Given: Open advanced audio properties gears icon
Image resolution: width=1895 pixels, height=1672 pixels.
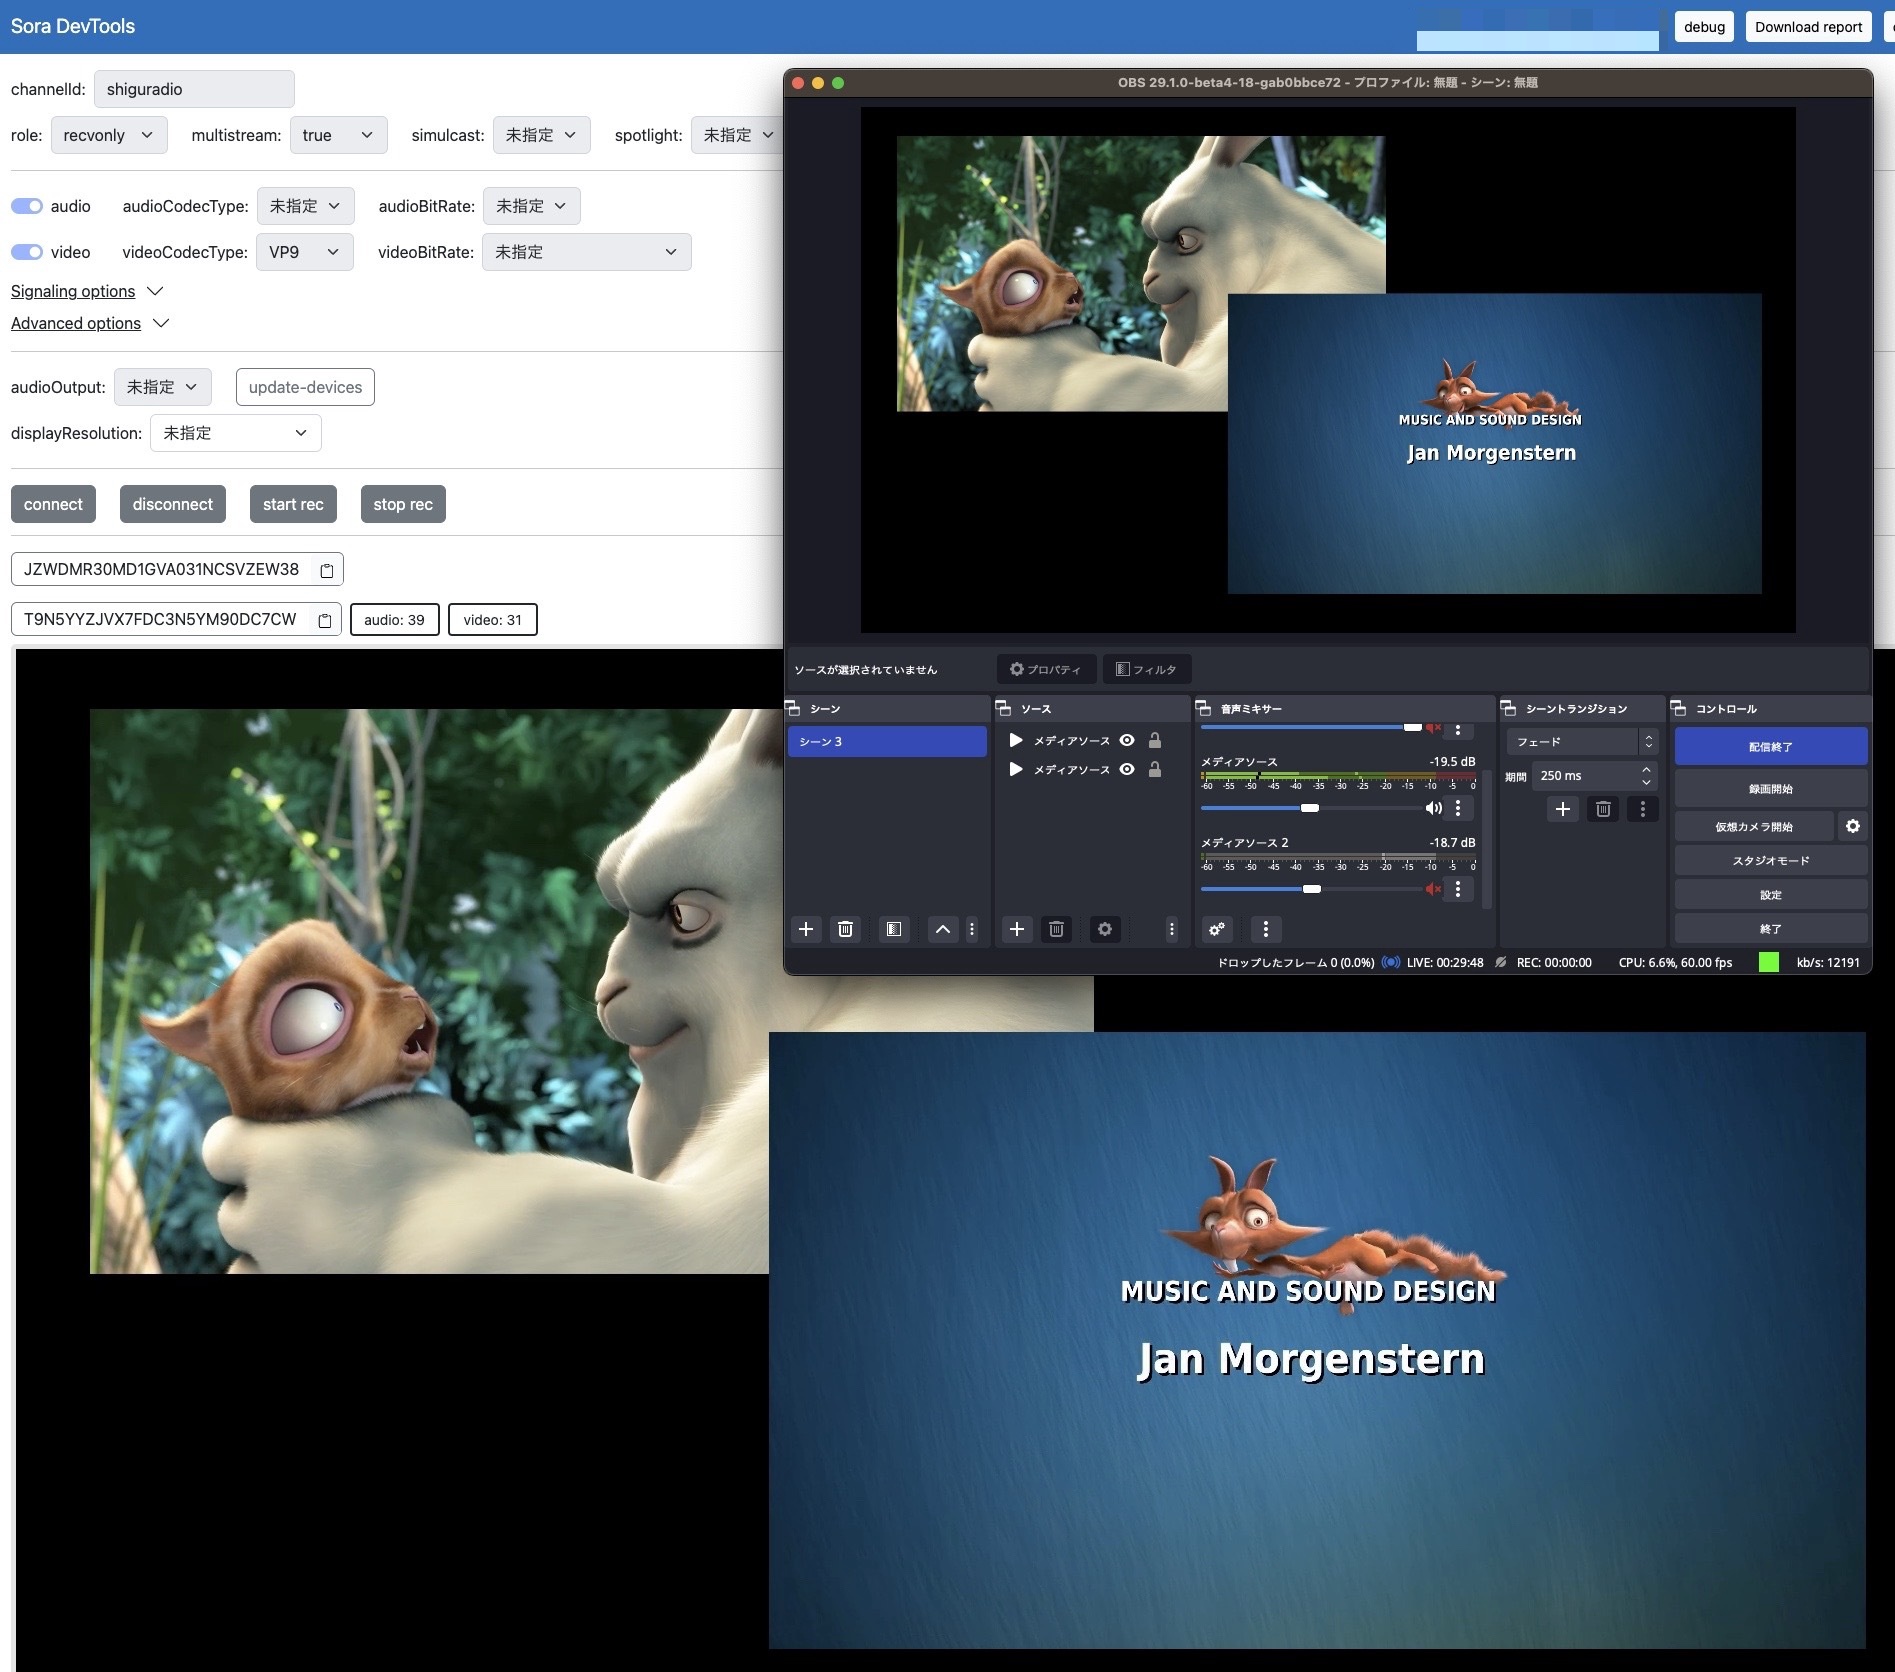Looking at the screenshot, I should (x=1217, y=929).
